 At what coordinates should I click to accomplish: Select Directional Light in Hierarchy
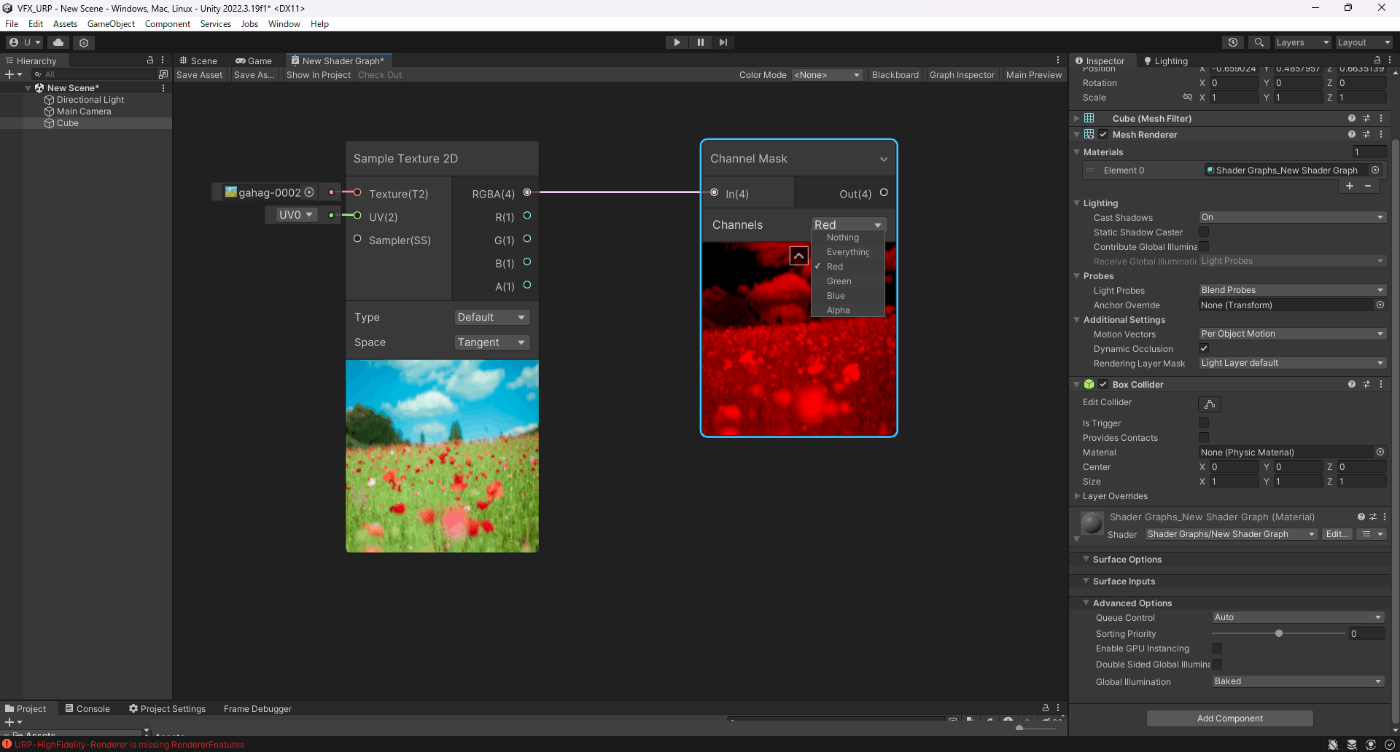point(91,100)
